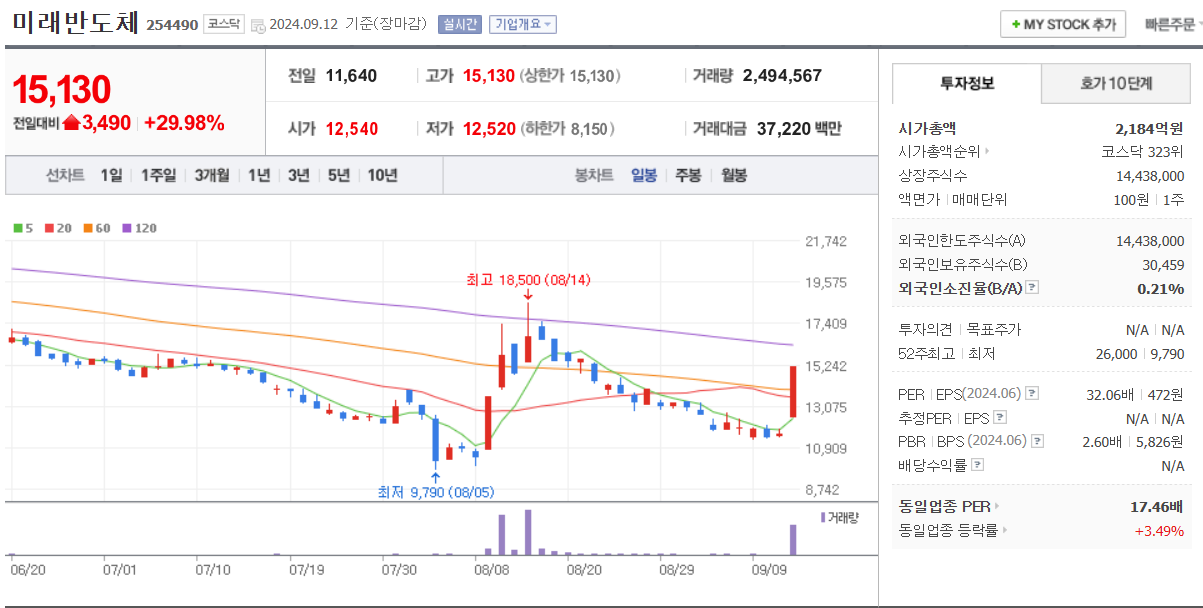Viewport: 1203px width, 608px height.
Task: Select the 5년 line chart period
Action: pos(339,176)
